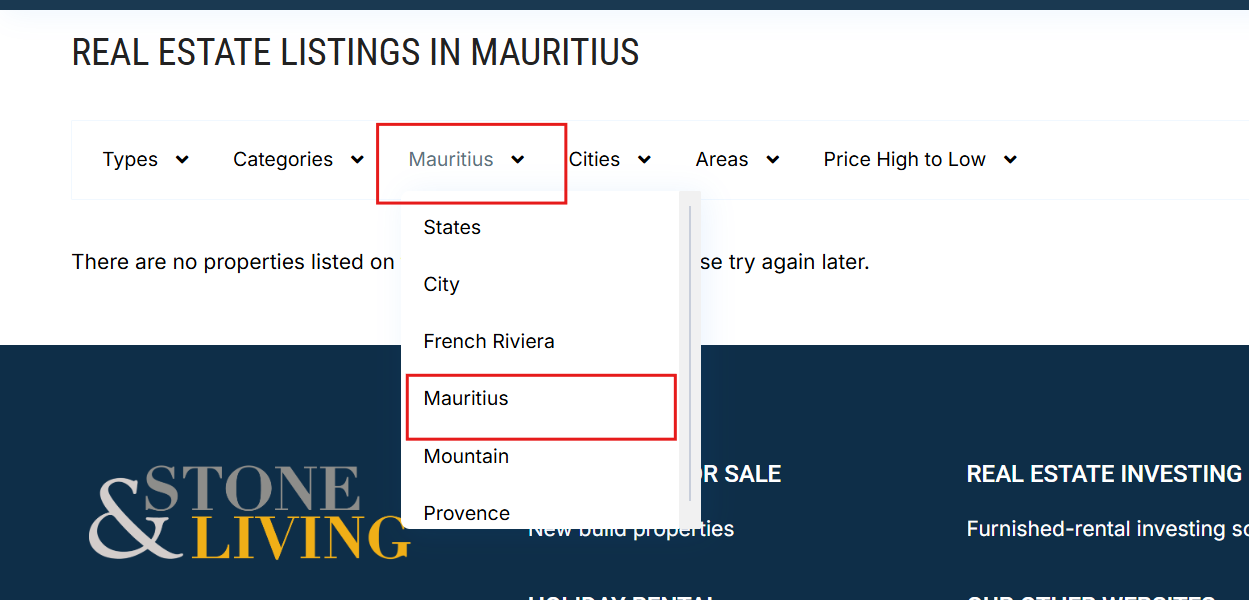The height and width of the screenshot is (600, 1249).
Task: Open the Price High to Low sort label
Action: click(904, 160)
